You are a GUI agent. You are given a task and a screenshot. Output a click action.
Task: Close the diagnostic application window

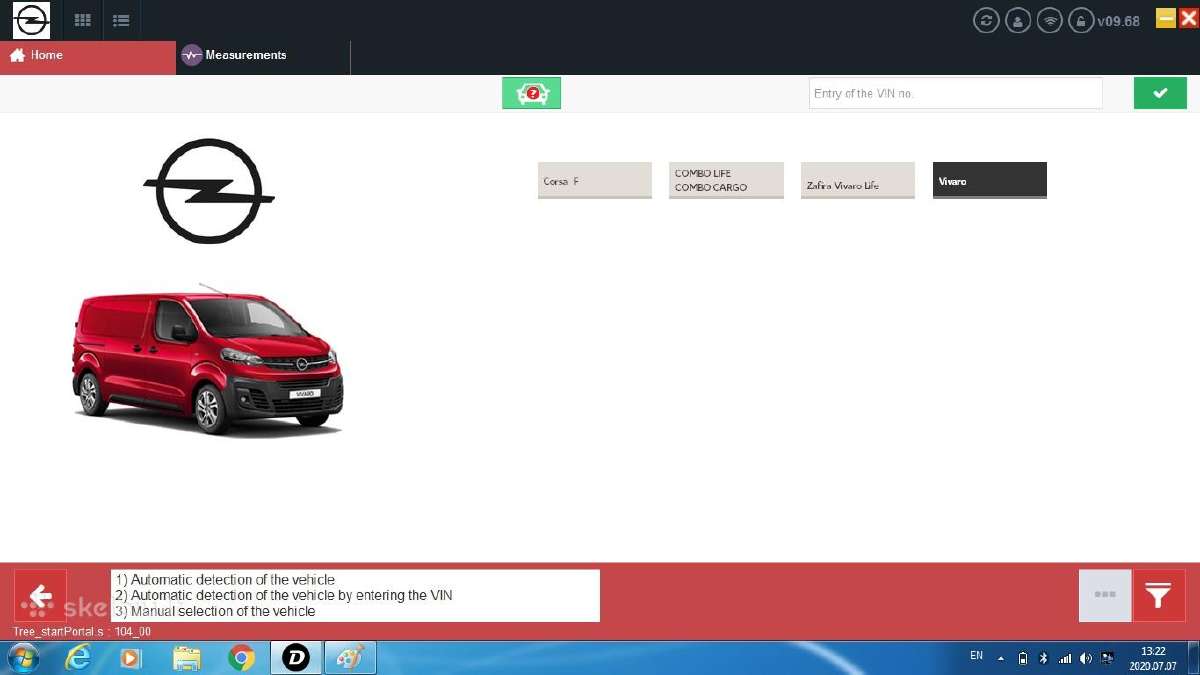pos(1188,18)
